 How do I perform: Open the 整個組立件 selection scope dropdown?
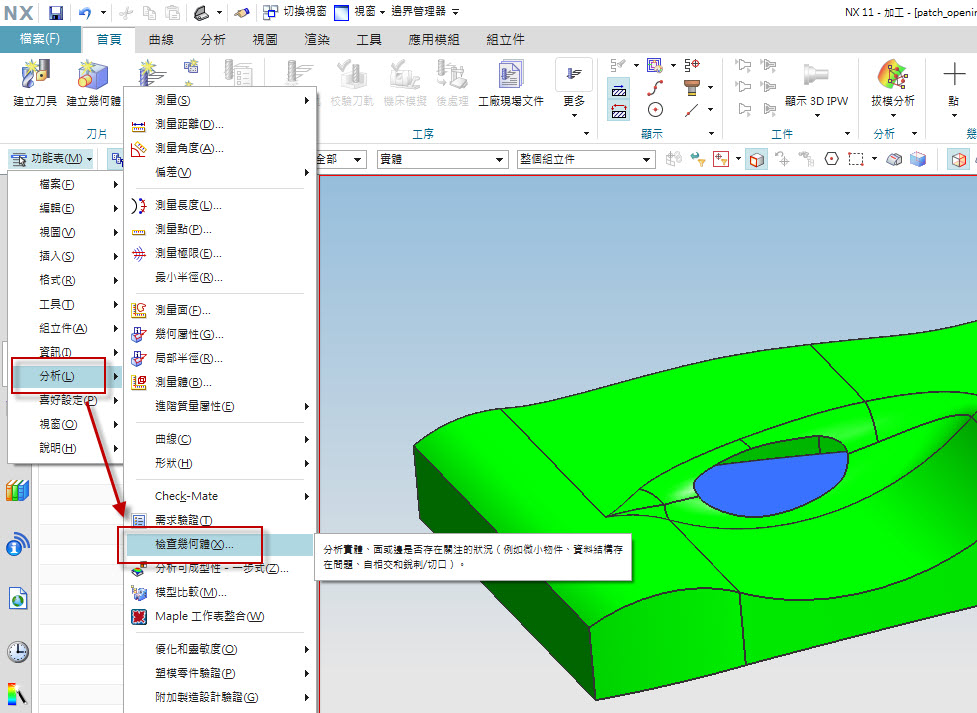pos(585,160)
